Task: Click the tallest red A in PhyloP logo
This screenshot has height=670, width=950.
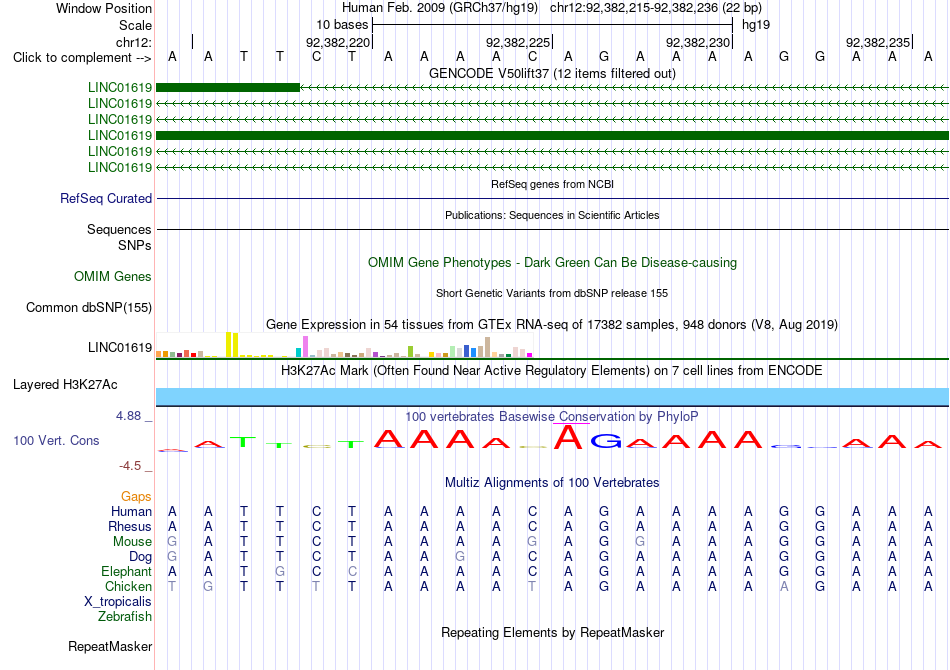Action: click(x=568, y=437)
